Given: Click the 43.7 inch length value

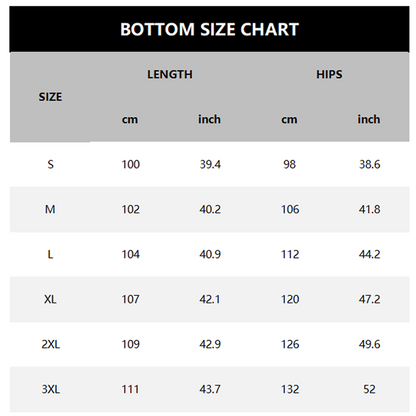Looking at the screenshot, I should [210, 389].
